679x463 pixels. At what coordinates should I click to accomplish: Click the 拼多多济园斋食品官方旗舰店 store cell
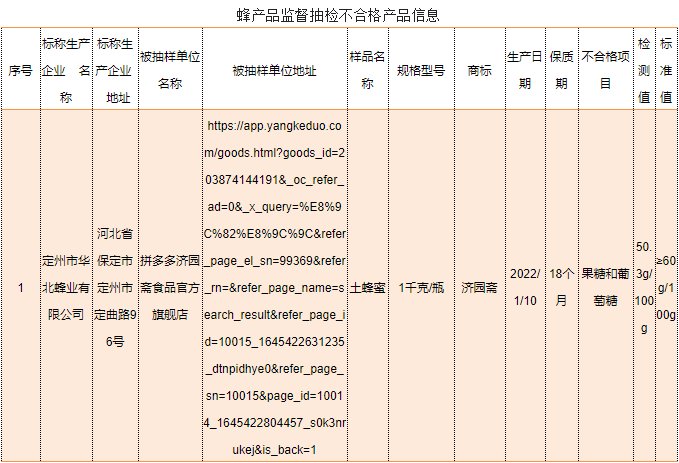point(169,288)
